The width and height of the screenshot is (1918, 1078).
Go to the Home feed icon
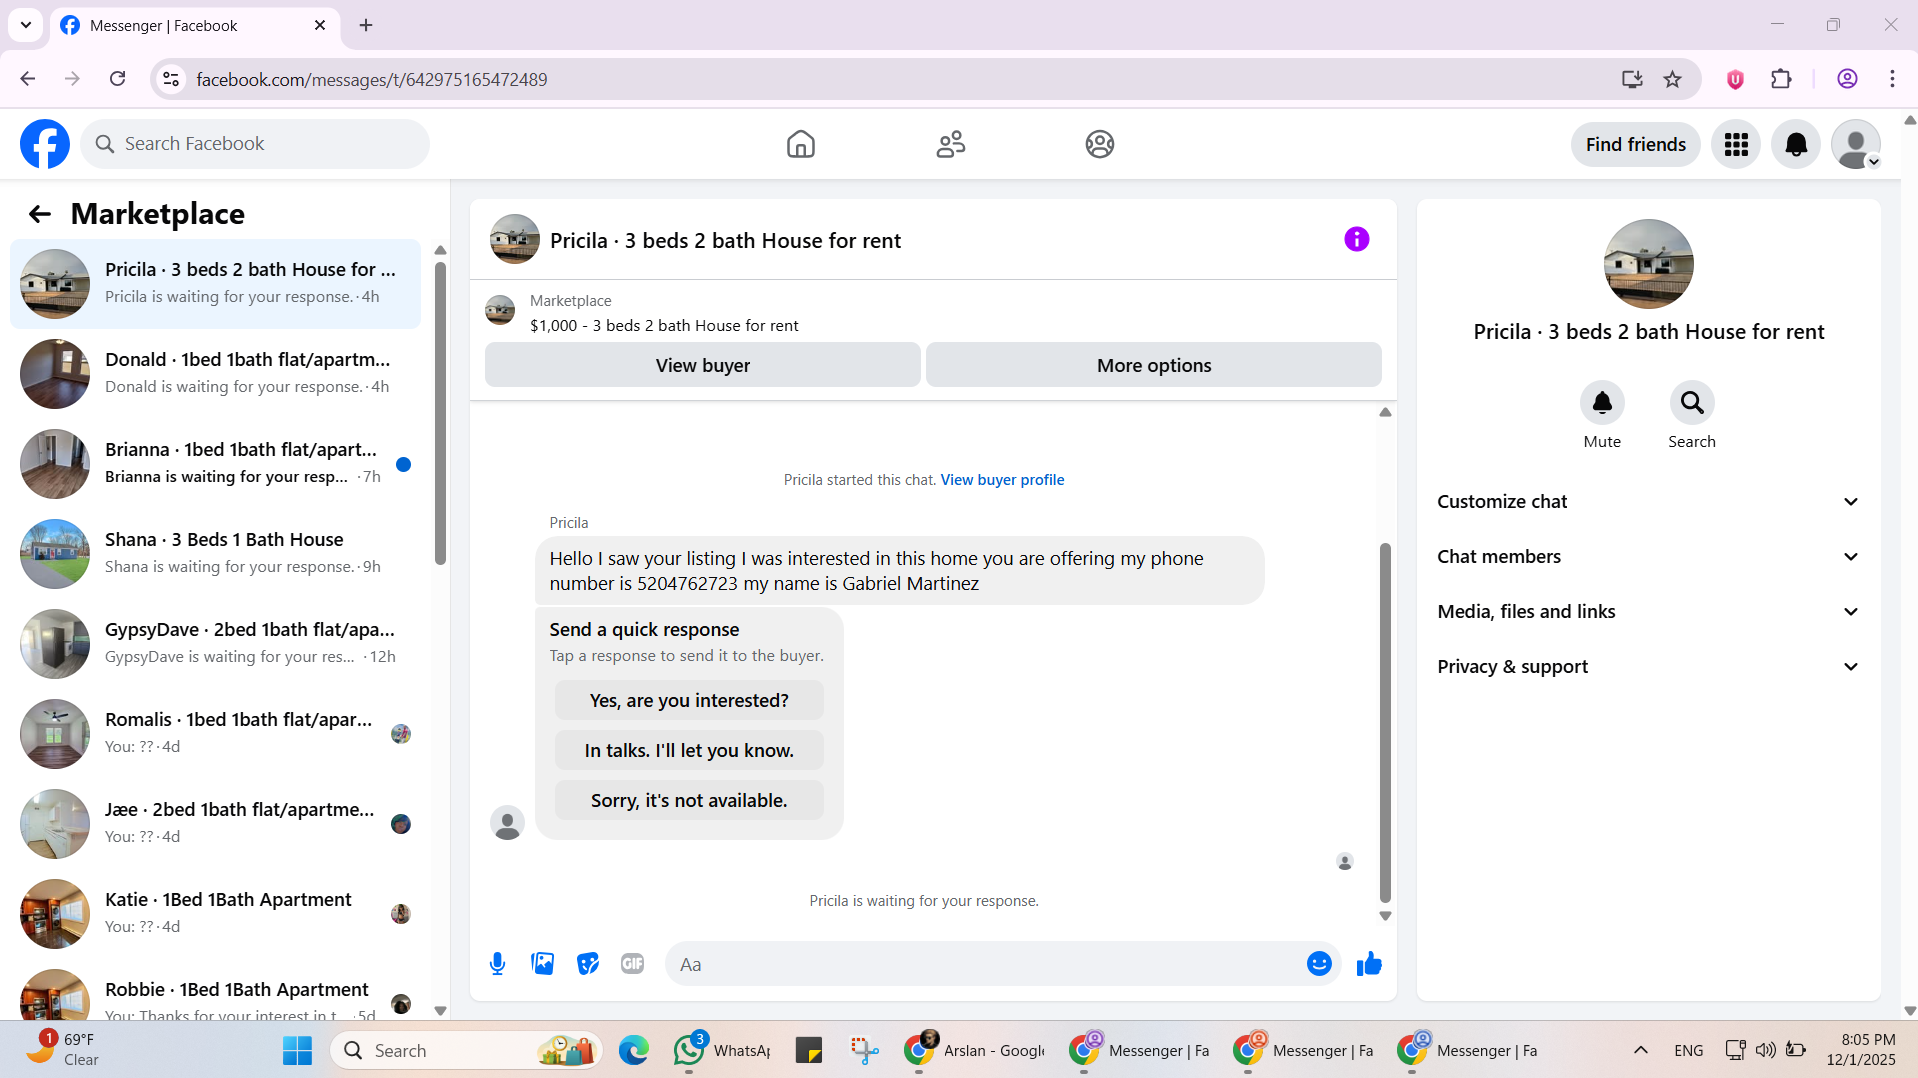[800, 144]
